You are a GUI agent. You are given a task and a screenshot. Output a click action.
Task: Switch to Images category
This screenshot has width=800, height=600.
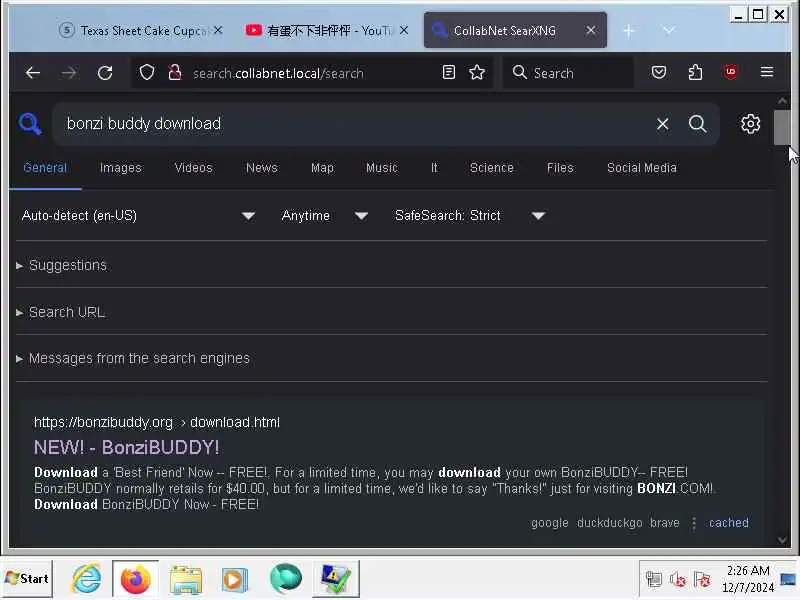[120, 168]
